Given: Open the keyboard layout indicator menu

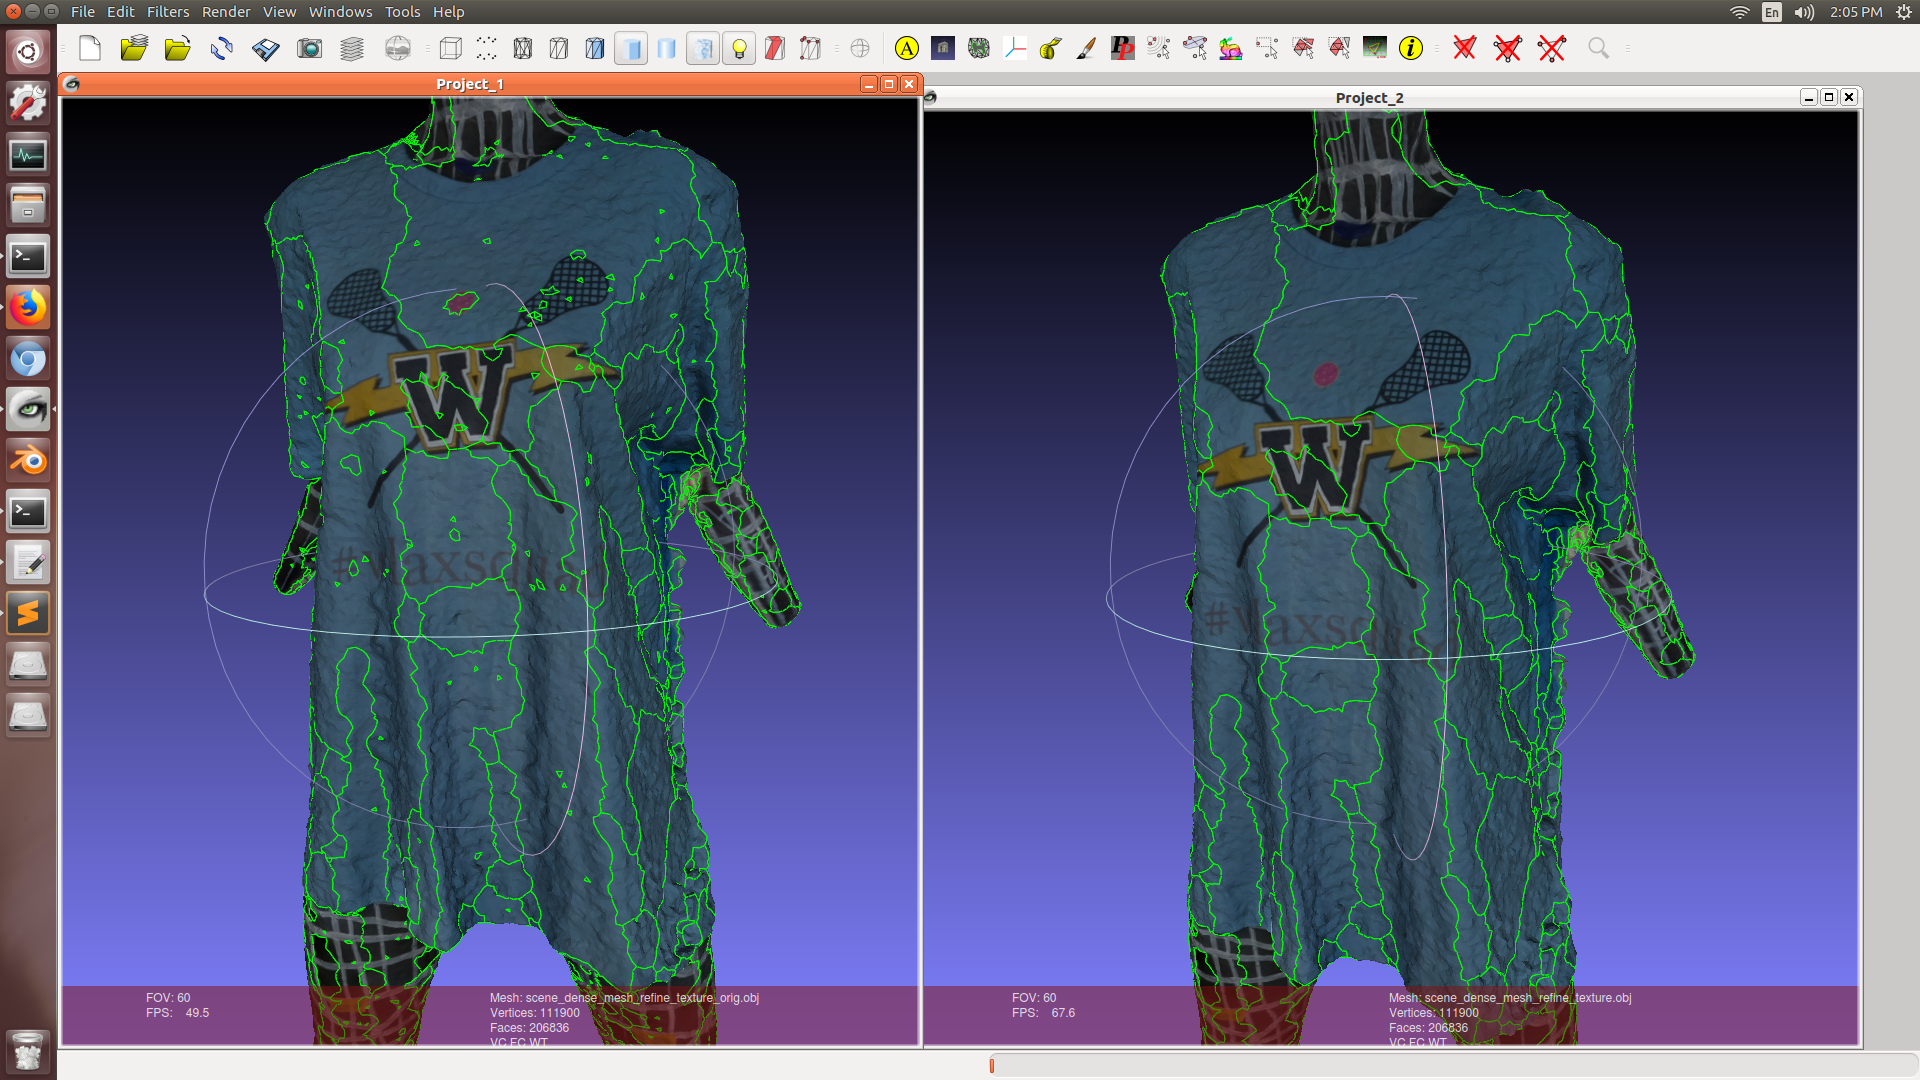Looking at the screenshot, I should (x=1770, y=12).
